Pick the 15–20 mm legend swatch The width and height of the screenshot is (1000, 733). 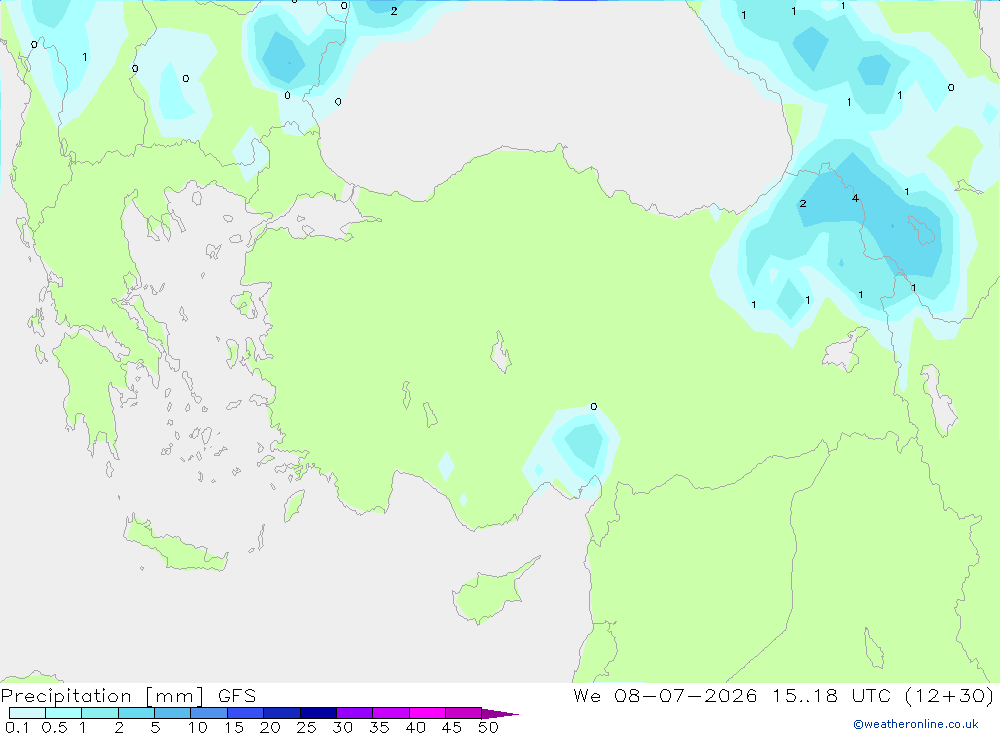246,713
